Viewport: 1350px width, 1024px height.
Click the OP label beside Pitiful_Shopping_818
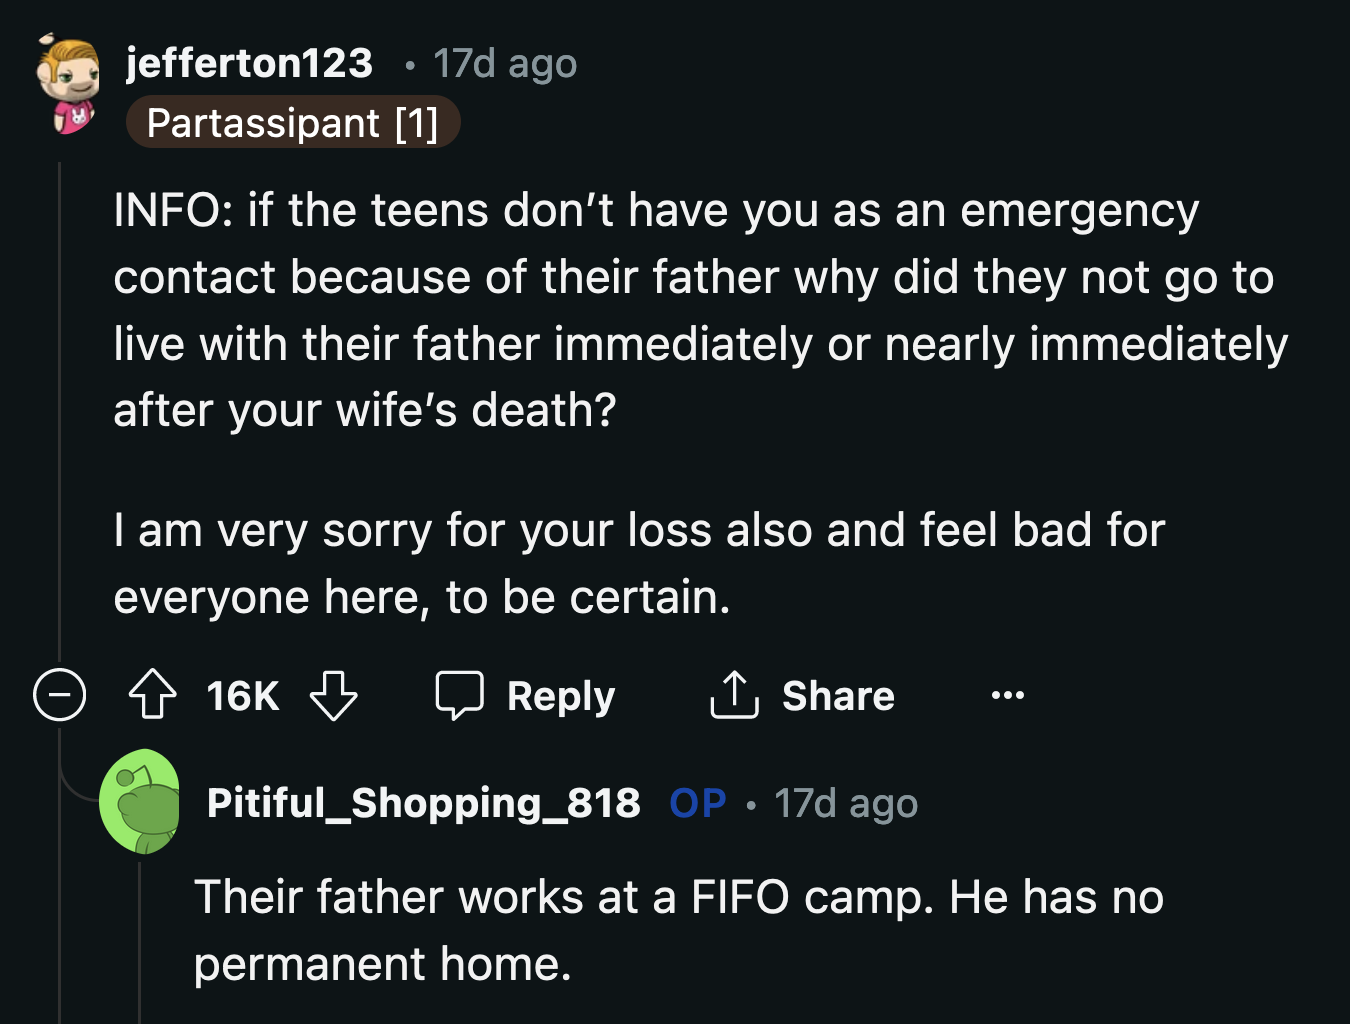click(x=697, y=802)
